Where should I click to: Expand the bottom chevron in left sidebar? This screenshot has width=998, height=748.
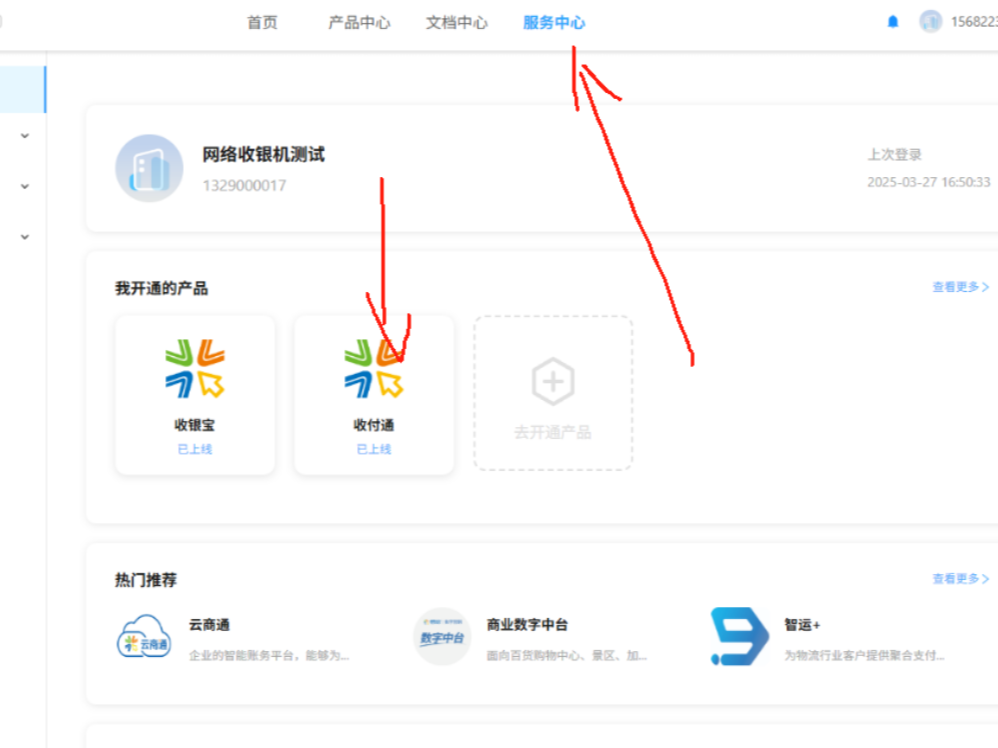point(25,237)
